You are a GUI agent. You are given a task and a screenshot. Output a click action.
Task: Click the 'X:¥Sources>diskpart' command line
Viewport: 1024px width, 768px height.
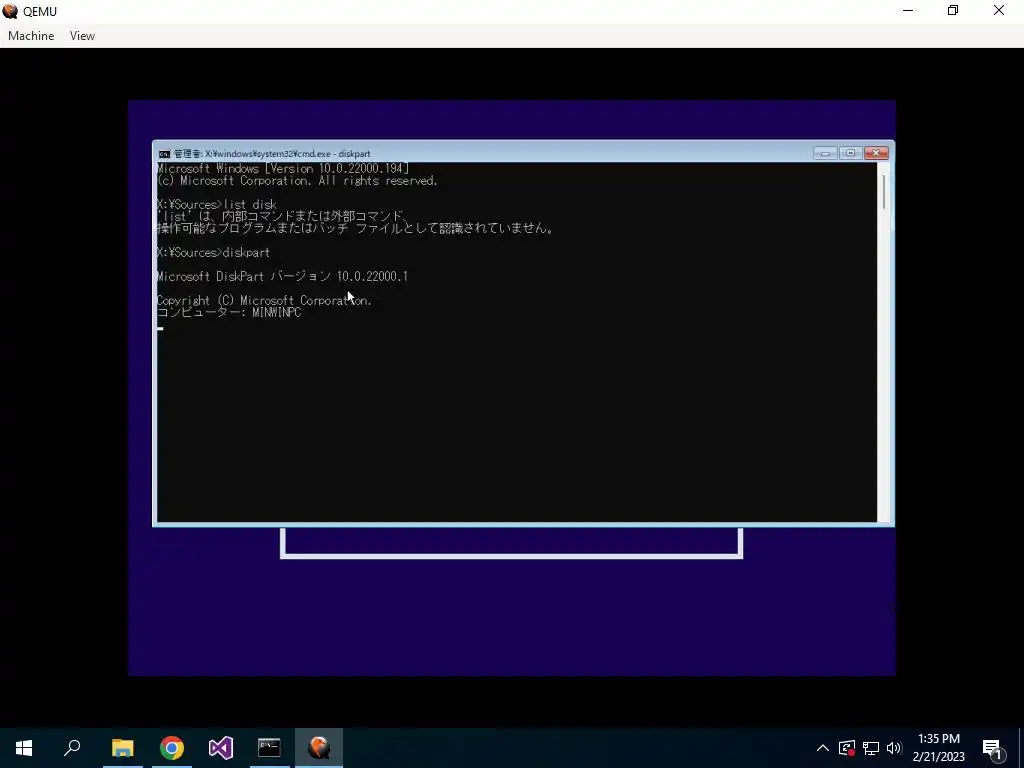(x=213, y=253)
